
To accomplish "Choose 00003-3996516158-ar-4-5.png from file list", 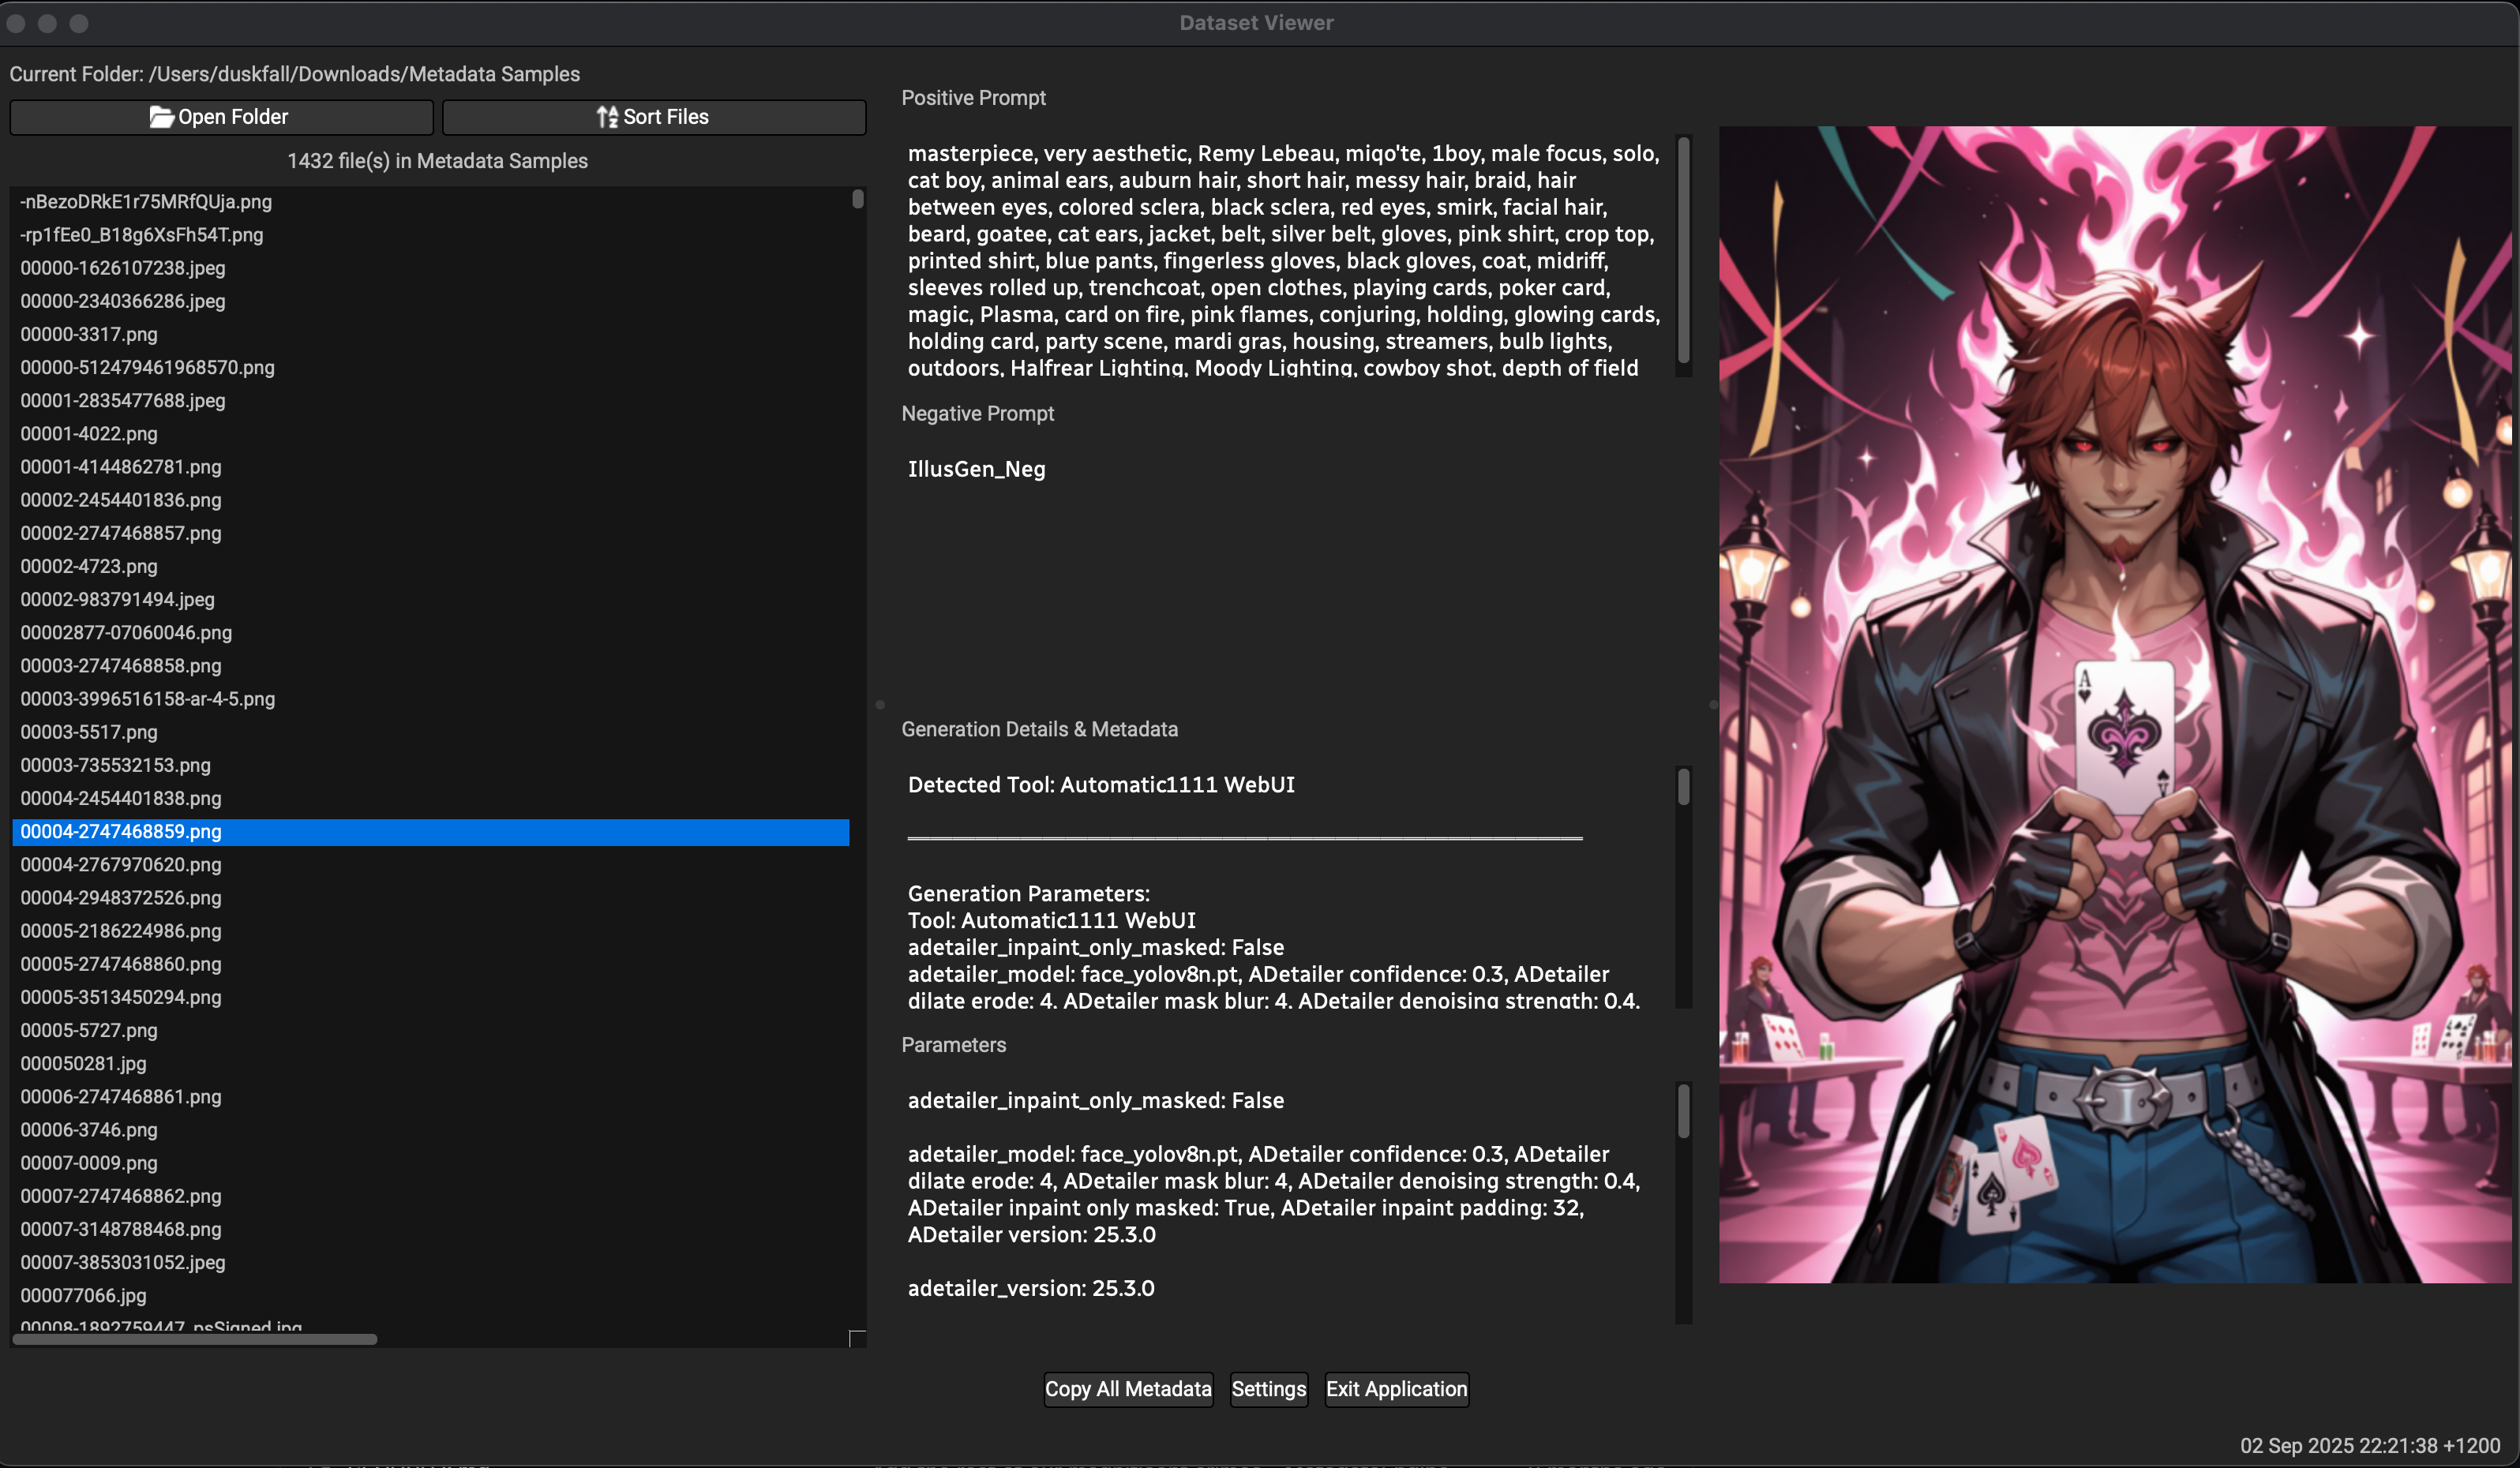I will [148, 699].
